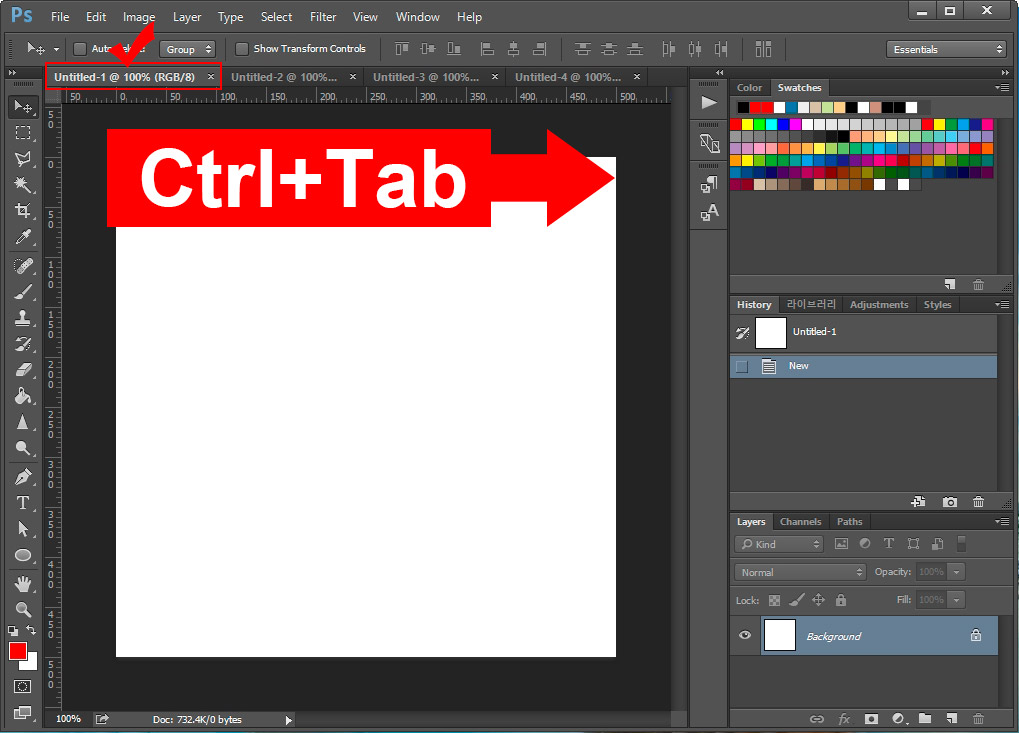
Task: Click the red foreground color swatch
Action: [16, 650]
